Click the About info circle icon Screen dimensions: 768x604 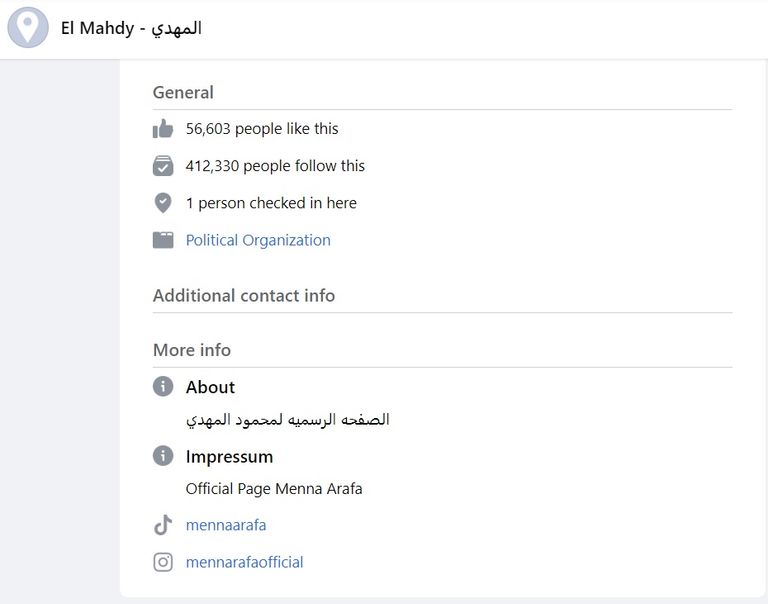pos(163,387)
